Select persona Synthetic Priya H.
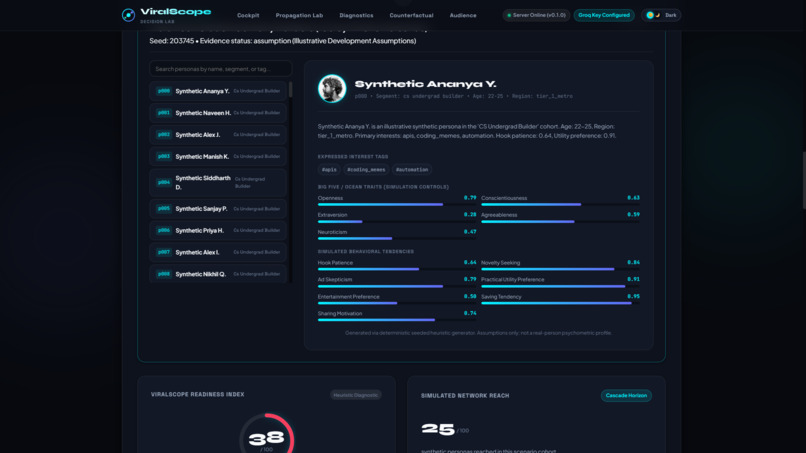 point(218,230)
